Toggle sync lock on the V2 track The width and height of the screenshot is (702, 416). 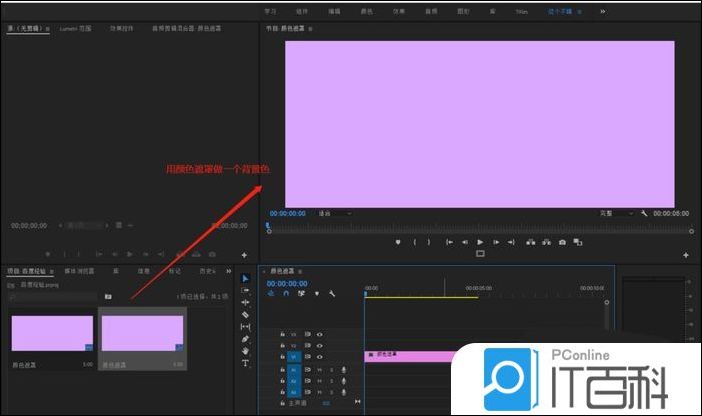click(308, 346)
